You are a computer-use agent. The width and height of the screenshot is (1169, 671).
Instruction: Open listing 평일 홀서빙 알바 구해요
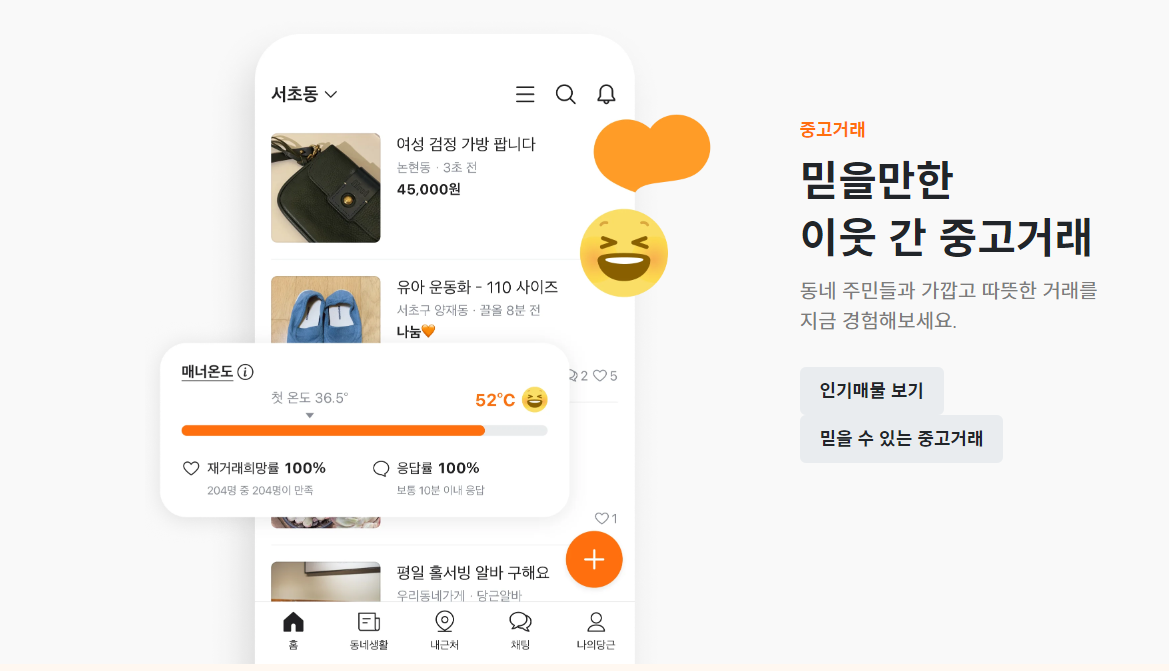tap(473, 573)
